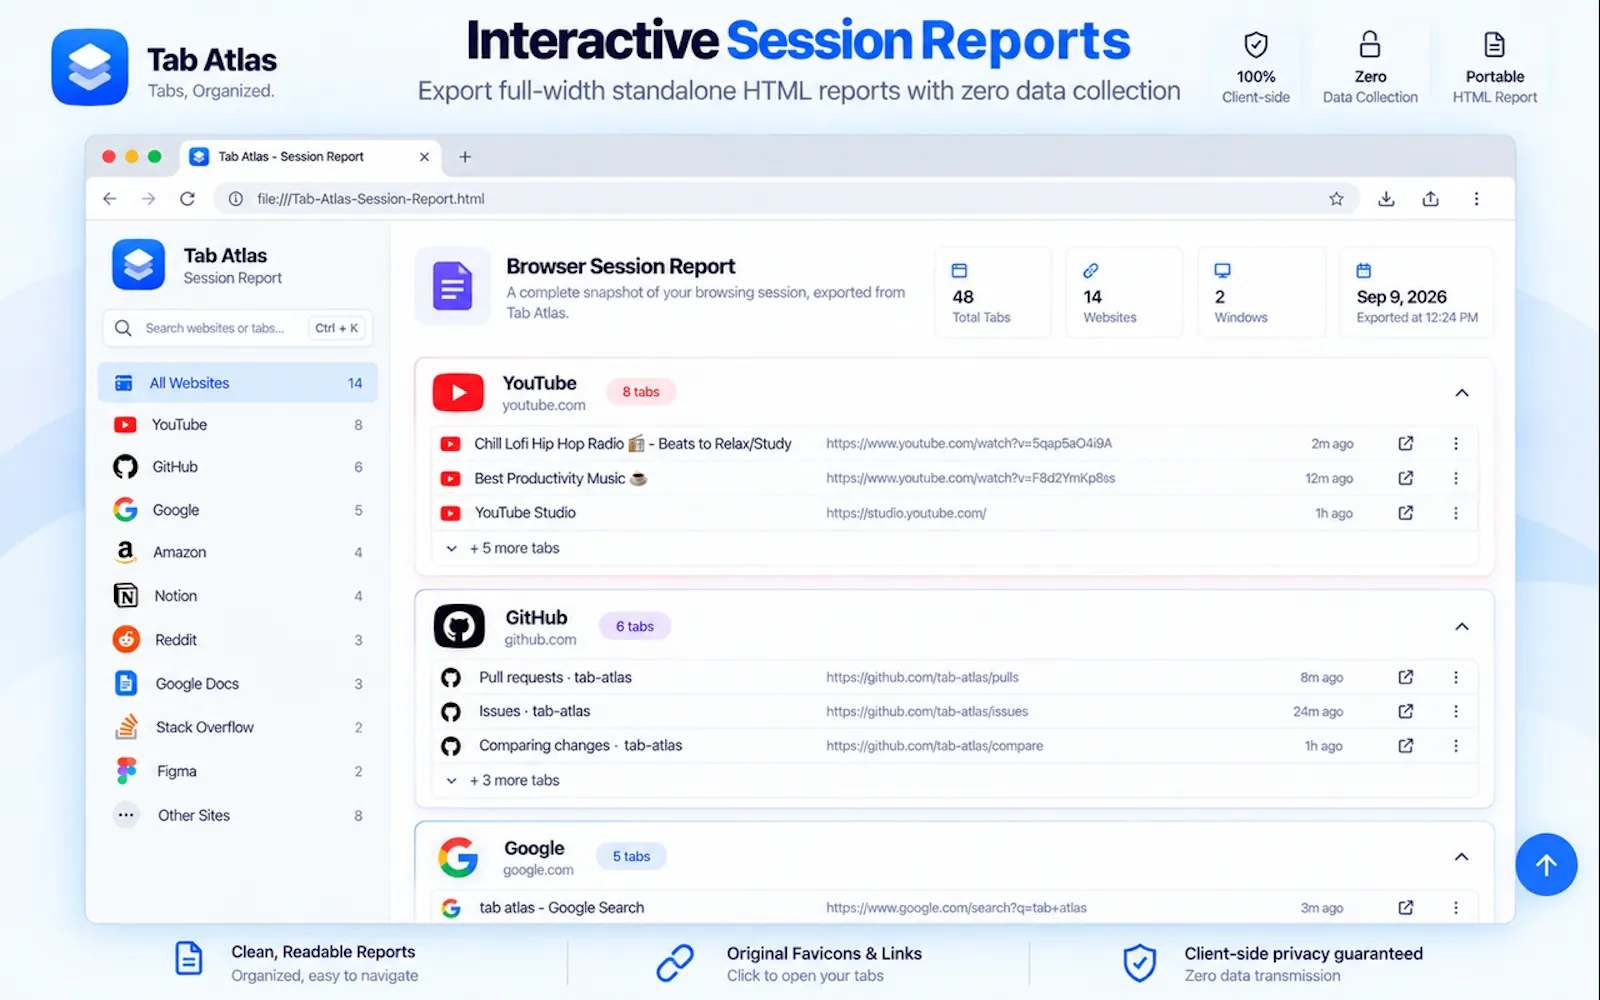The width and height of the screenshot is (1600, 1000).
Task: Focus the Search websites or tabs field
Action: pyautogui.click(x=237, y=328)
